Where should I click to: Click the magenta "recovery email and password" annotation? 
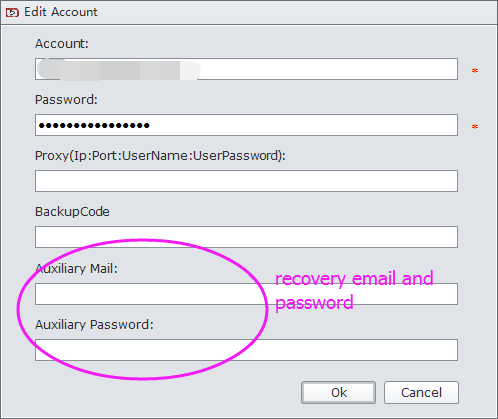point(354,290)
